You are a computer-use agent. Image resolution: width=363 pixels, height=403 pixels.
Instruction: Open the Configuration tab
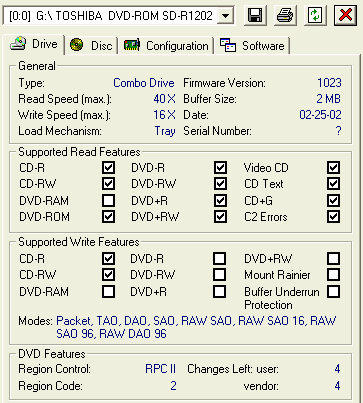coord(166,46)
